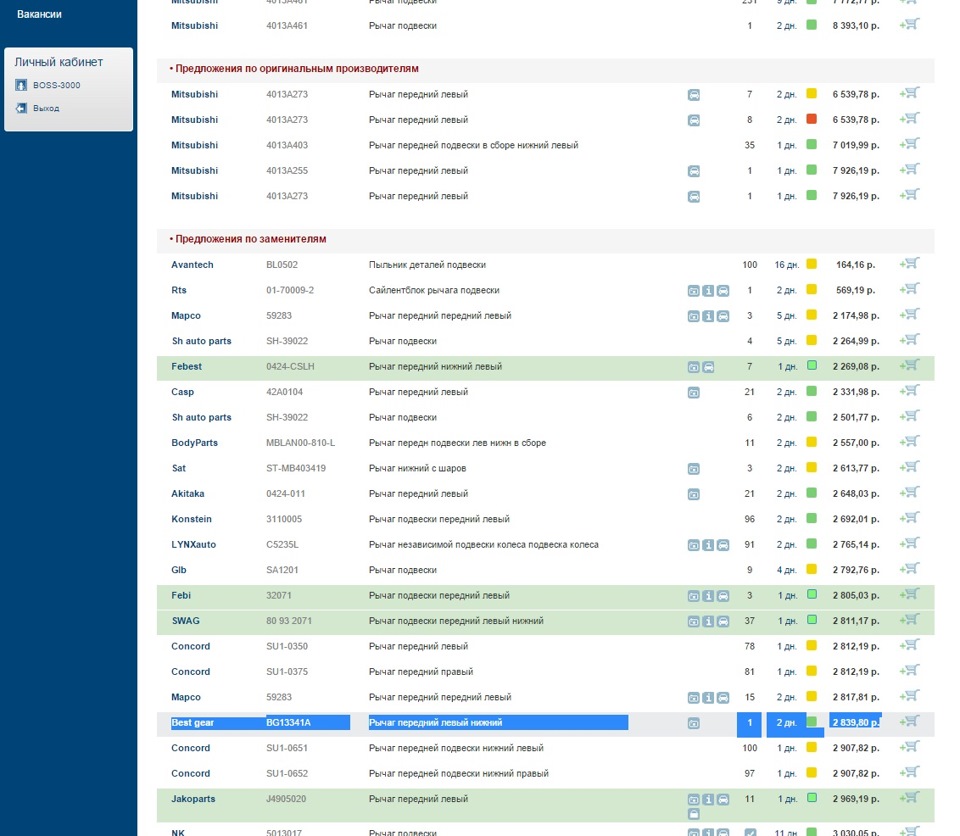Open Akitaka brand link

tap(187, 494)
